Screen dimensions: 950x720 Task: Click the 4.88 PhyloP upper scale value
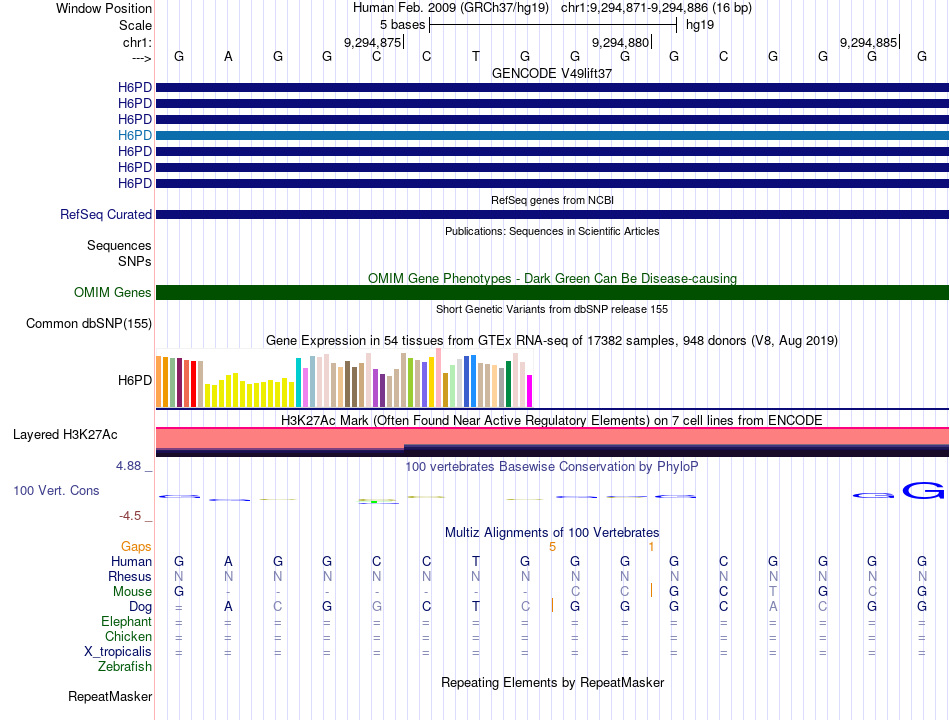pos(128,466)
